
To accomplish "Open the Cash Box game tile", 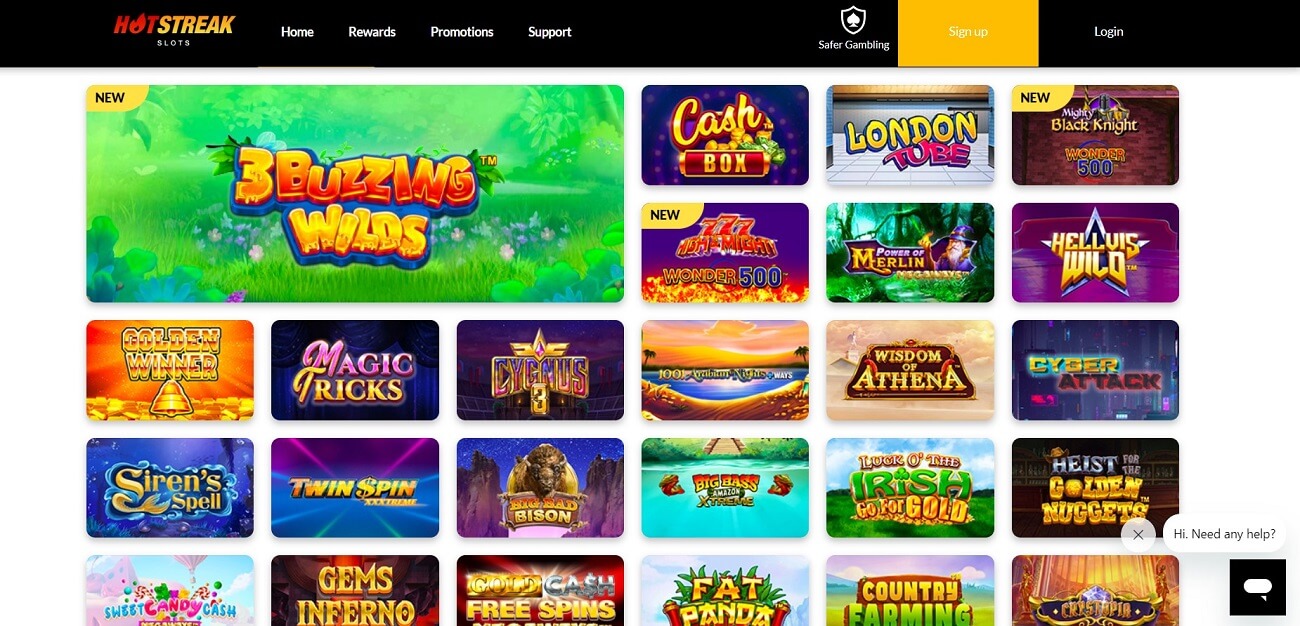I will [x=725, y=135].
